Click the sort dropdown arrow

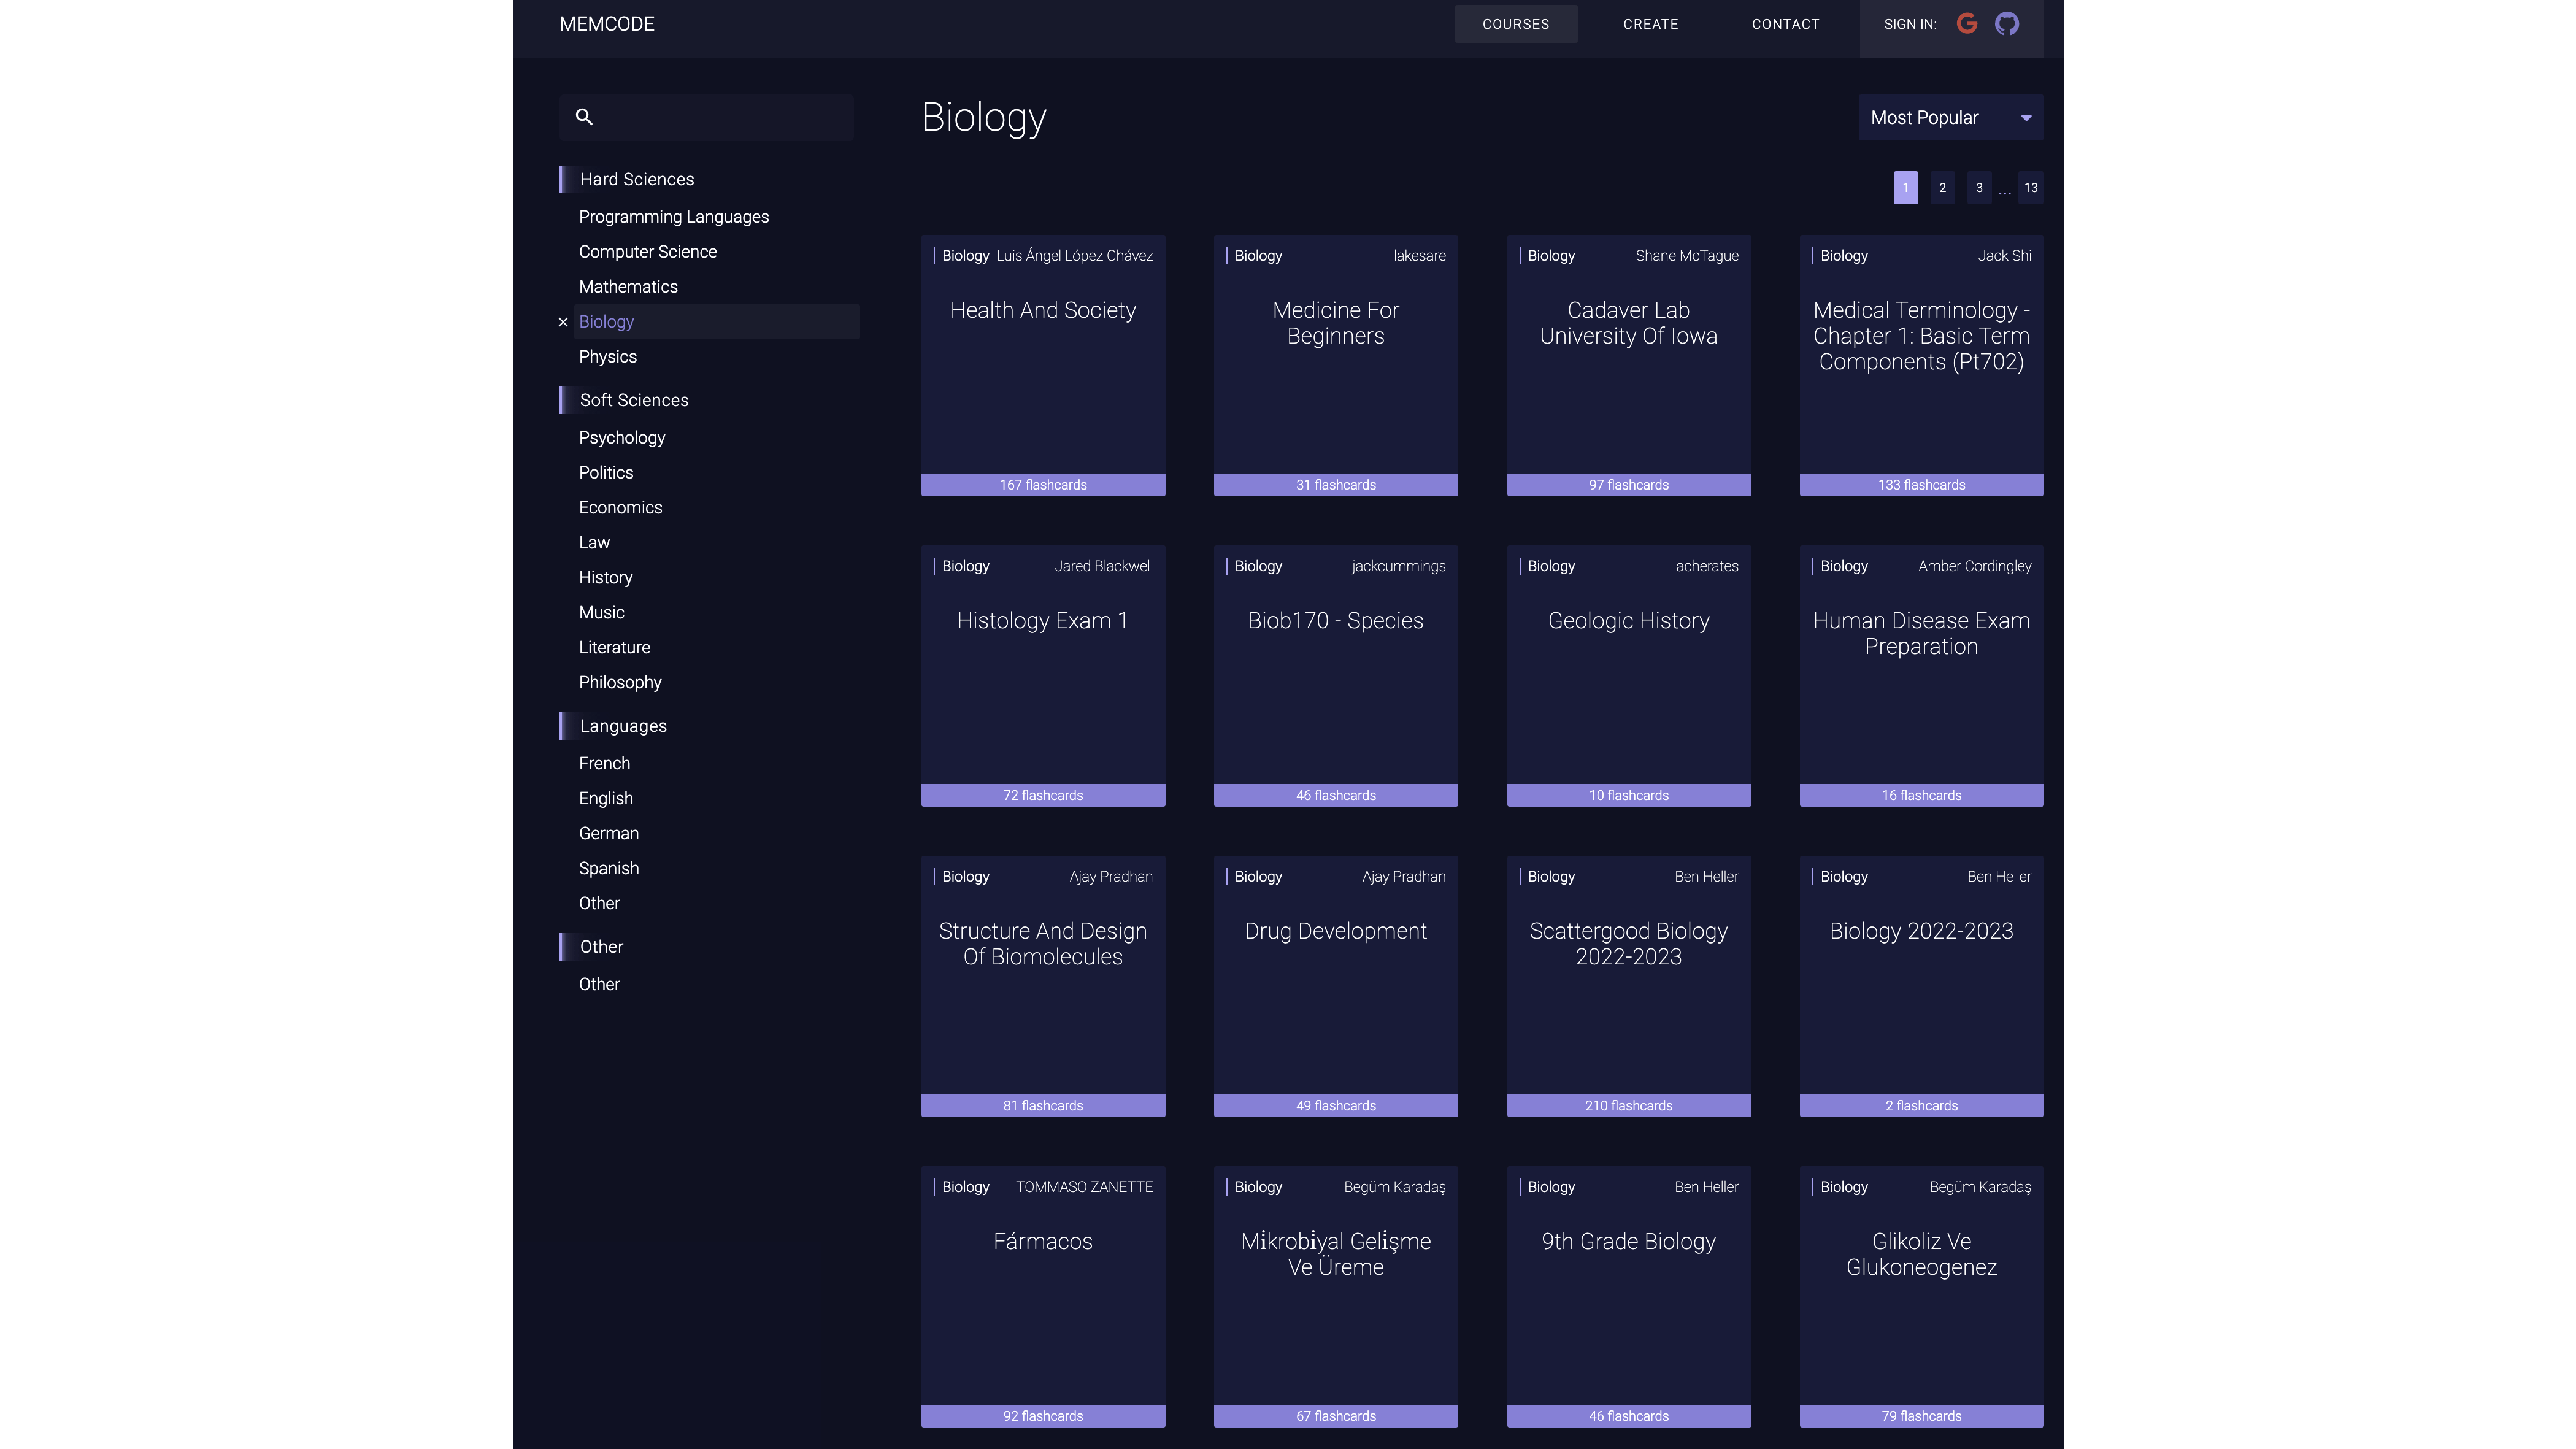tap(2026, 118)
